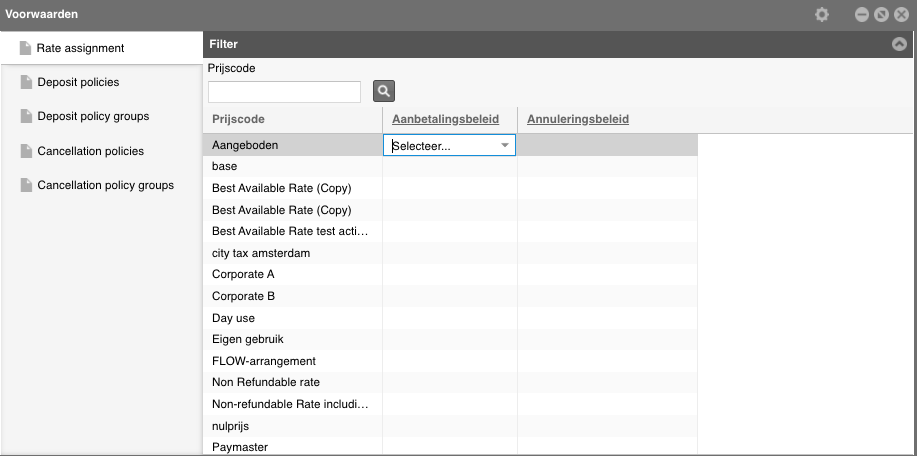
Task: Open the Cancellation policy groups section
Action: [101, 185]
